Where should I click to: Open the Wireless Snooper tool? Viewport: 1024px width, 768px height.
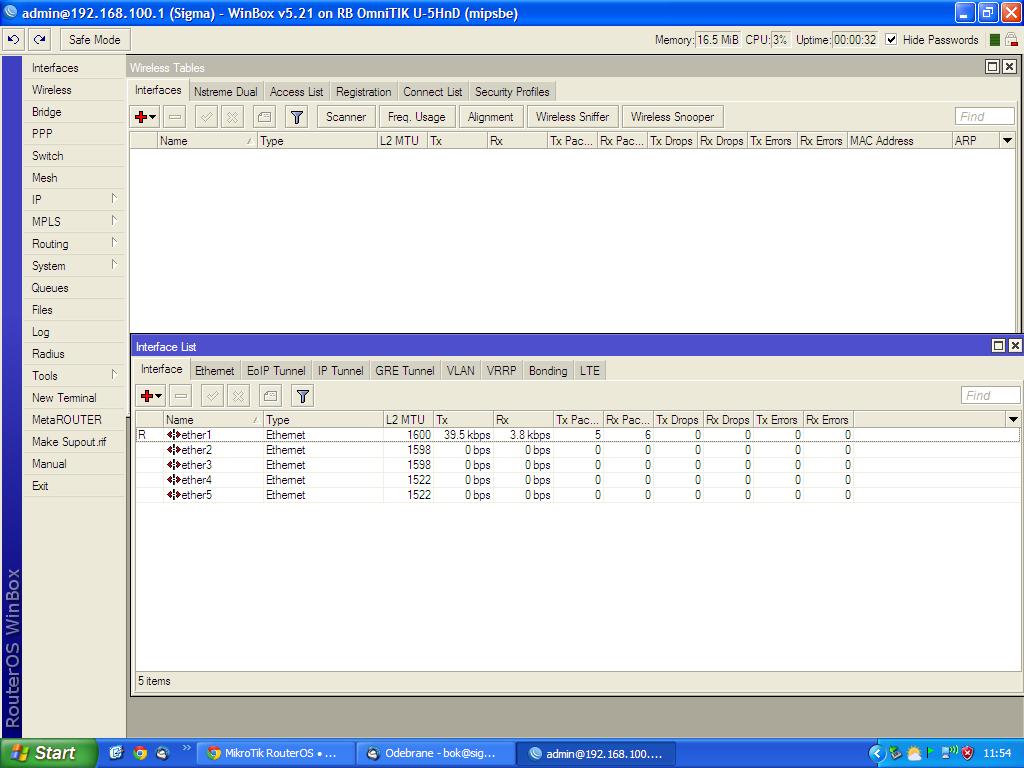tap(672, 116)
